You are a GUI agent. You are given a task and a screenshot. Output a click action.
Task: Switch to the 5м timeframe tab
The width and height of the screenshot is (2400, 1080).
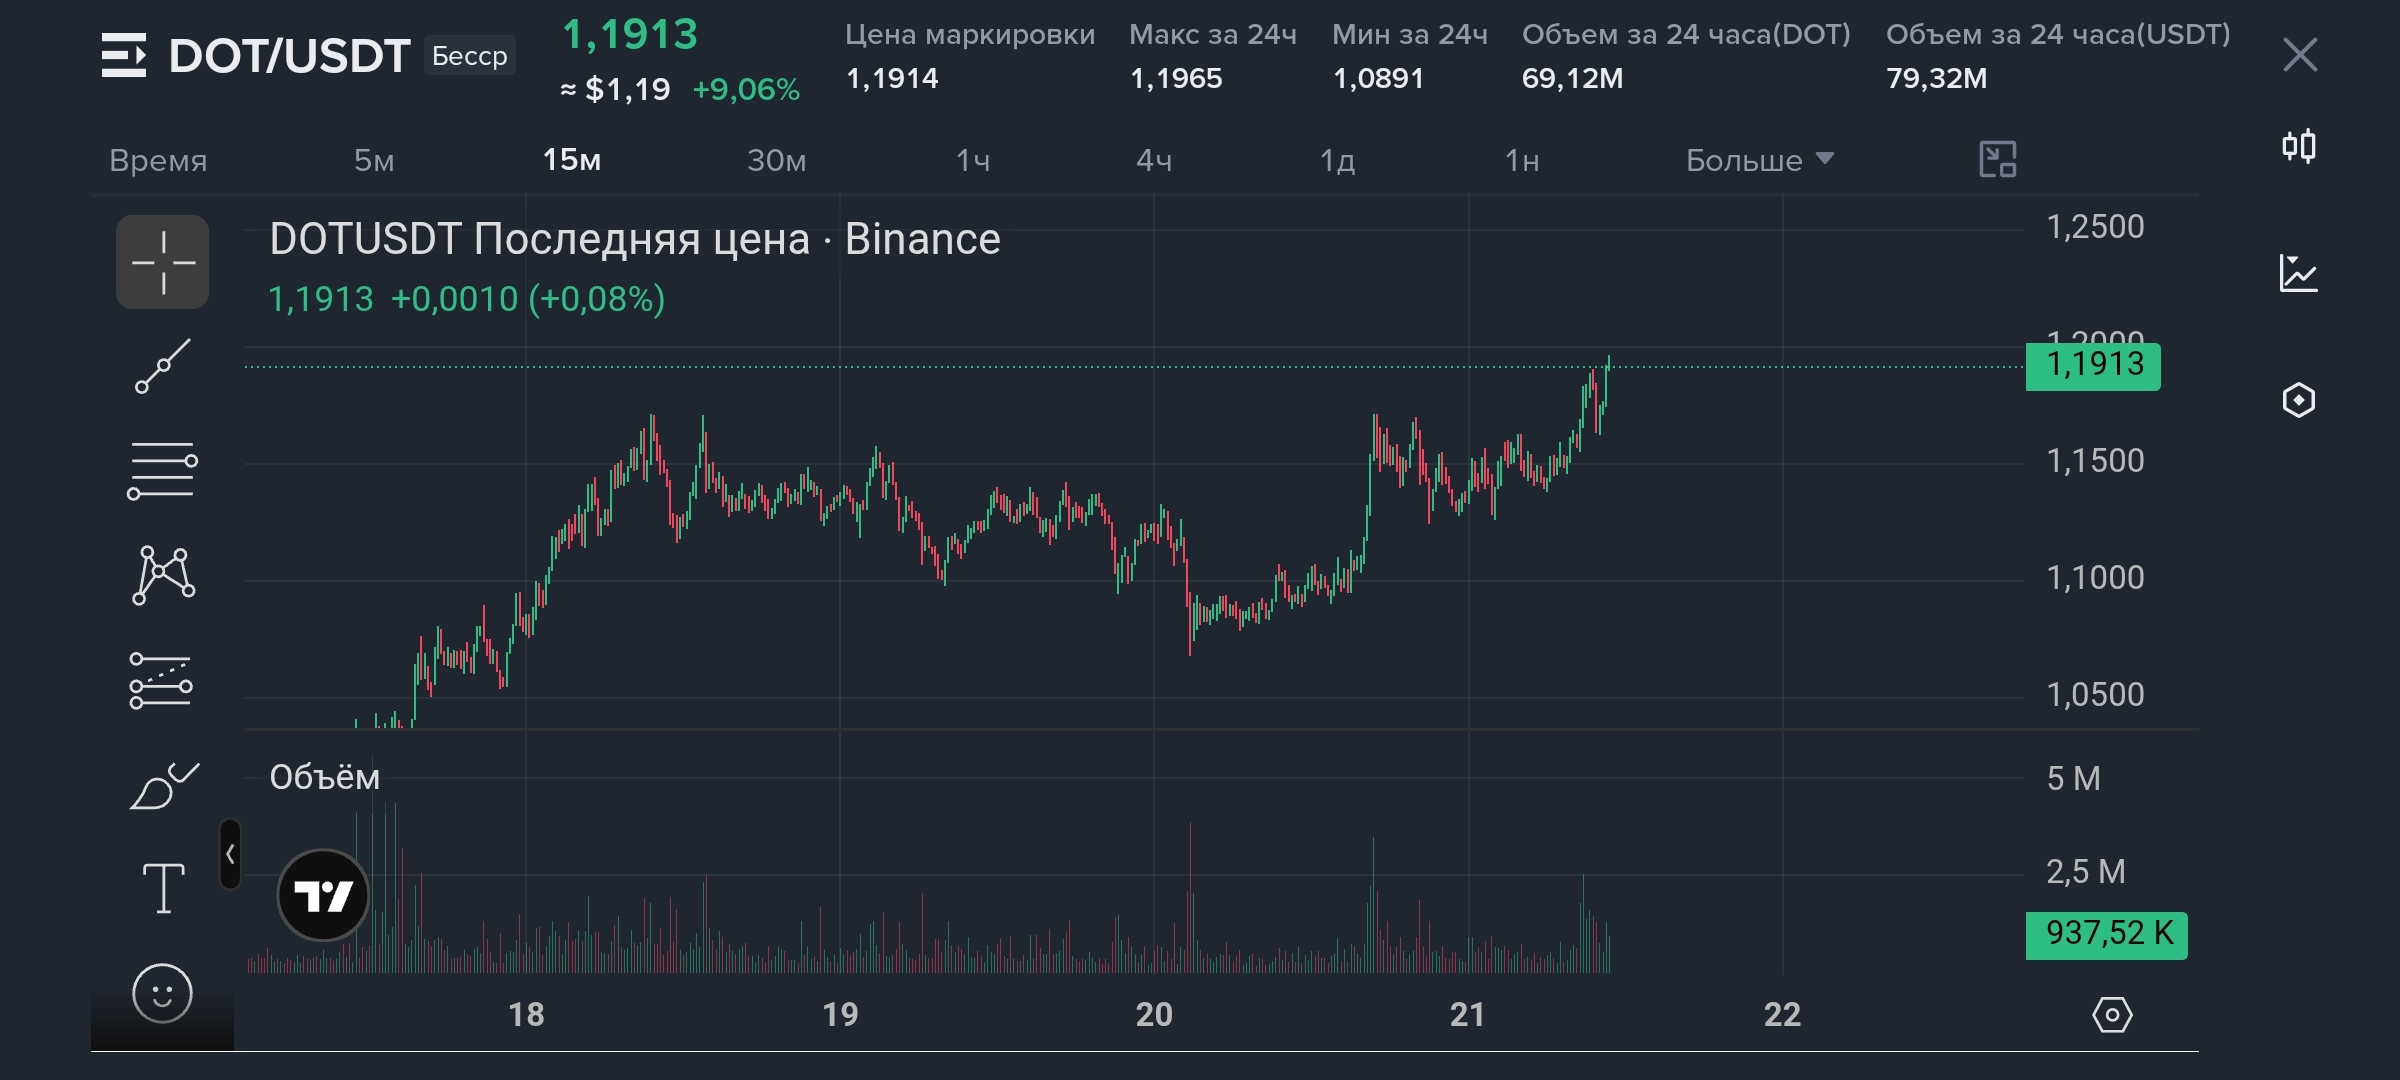374,160
